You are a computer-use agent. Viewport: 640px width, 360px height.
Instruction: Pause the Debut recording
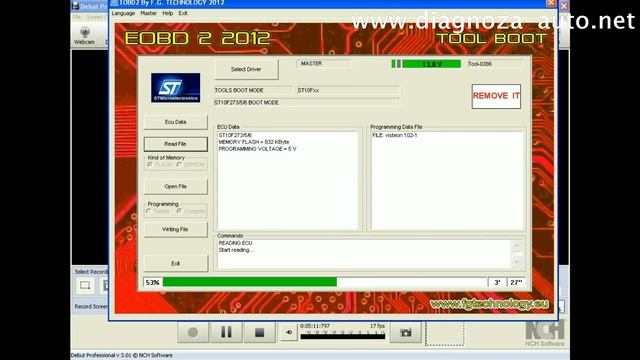[226, 333]
